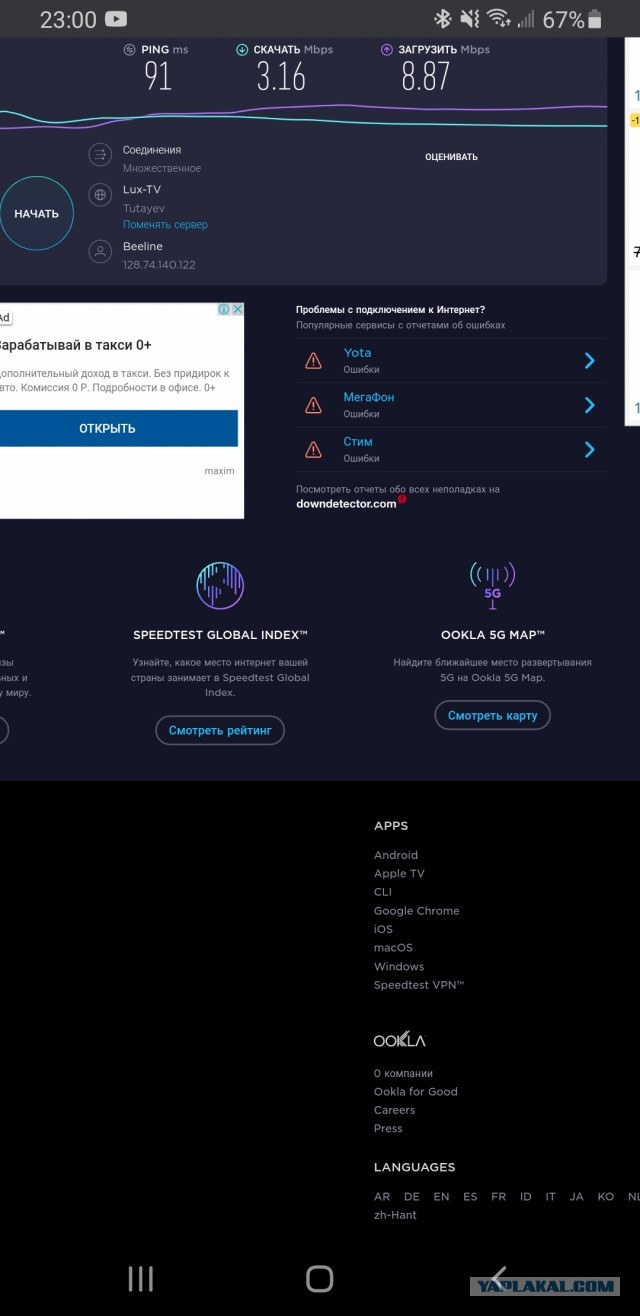
Task: Switch language to DE
Action: pos(412,1197)
